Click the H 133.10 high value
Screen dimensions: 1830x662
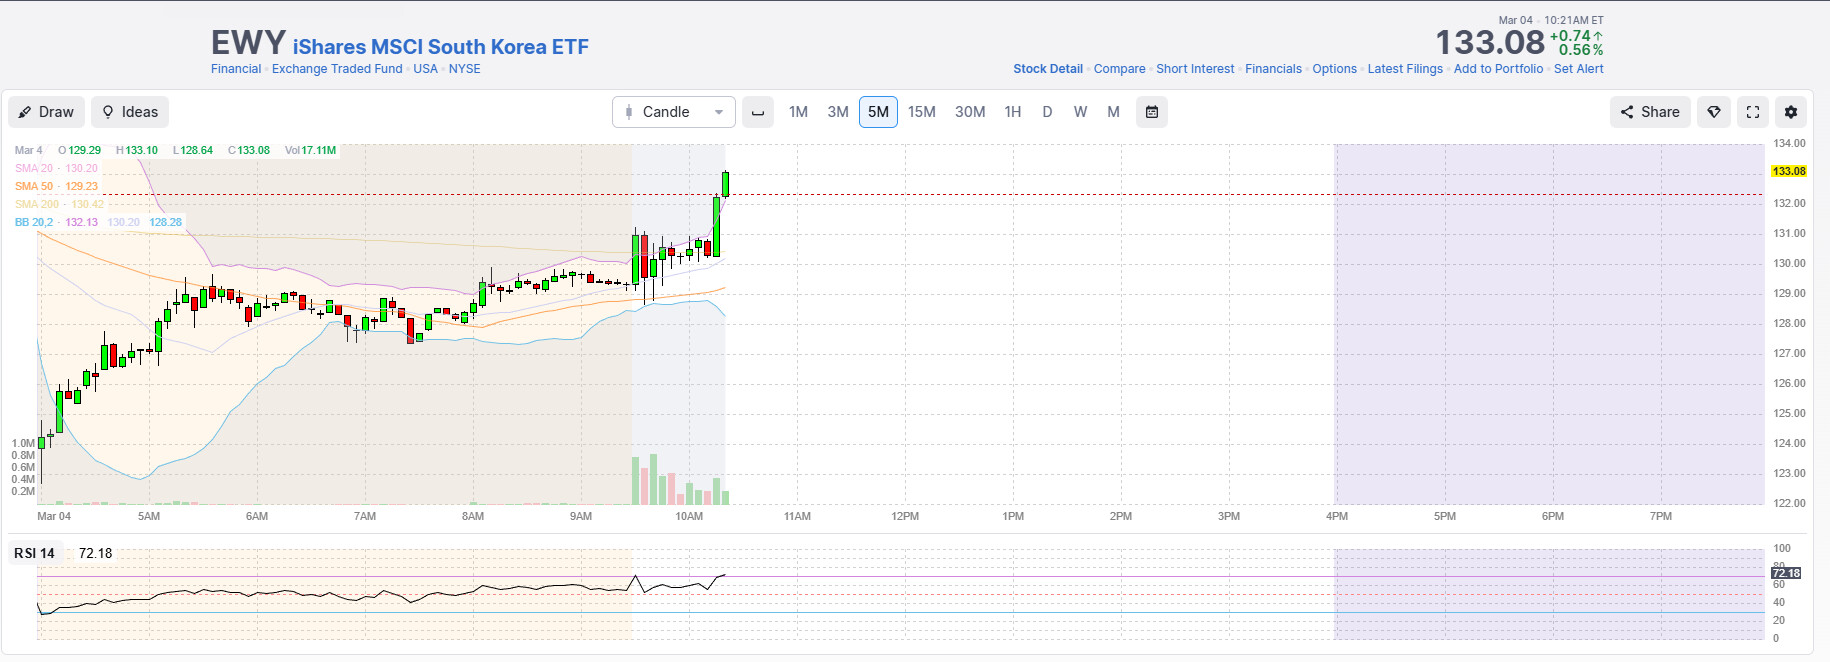click(x=137, y=150)
